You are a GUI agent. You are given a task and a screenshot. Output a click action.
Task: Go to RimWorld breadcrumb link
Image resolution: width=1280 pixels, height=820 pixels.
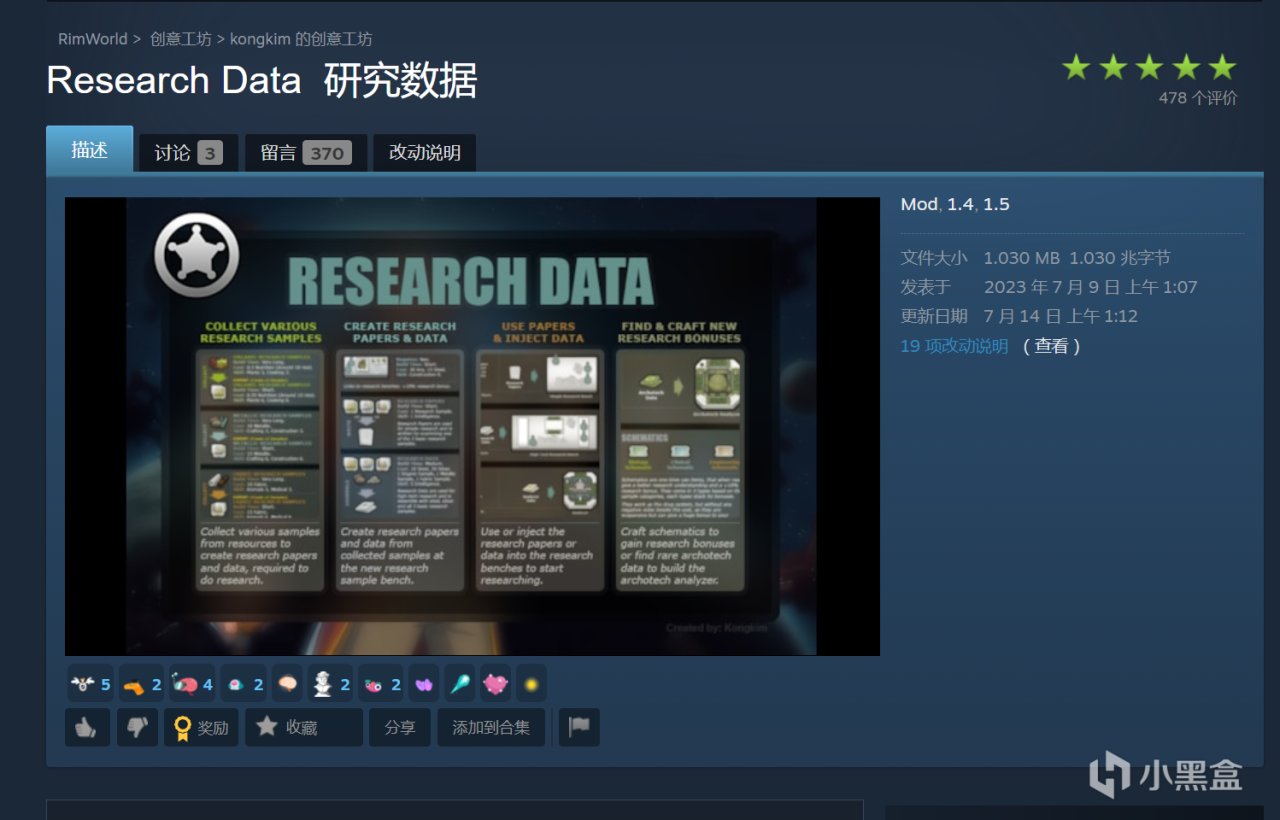pyautogui.click(x=93, y=39)
